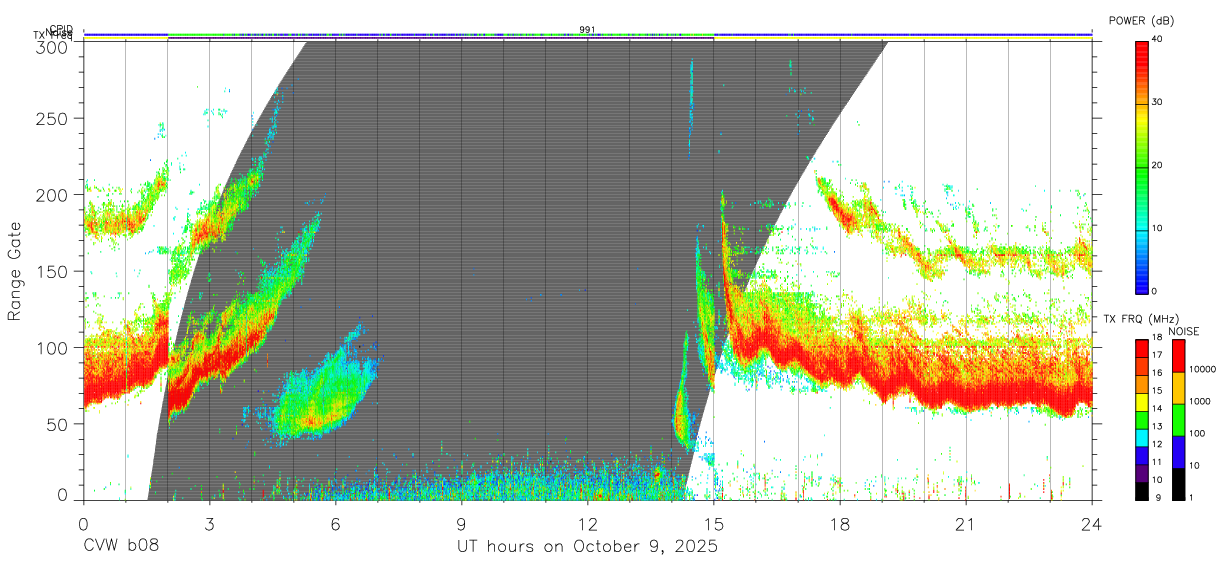The image size is (1228, 567).
Task: Click the 'CVW b08' radar beam label
Action: tap(121, 546)
